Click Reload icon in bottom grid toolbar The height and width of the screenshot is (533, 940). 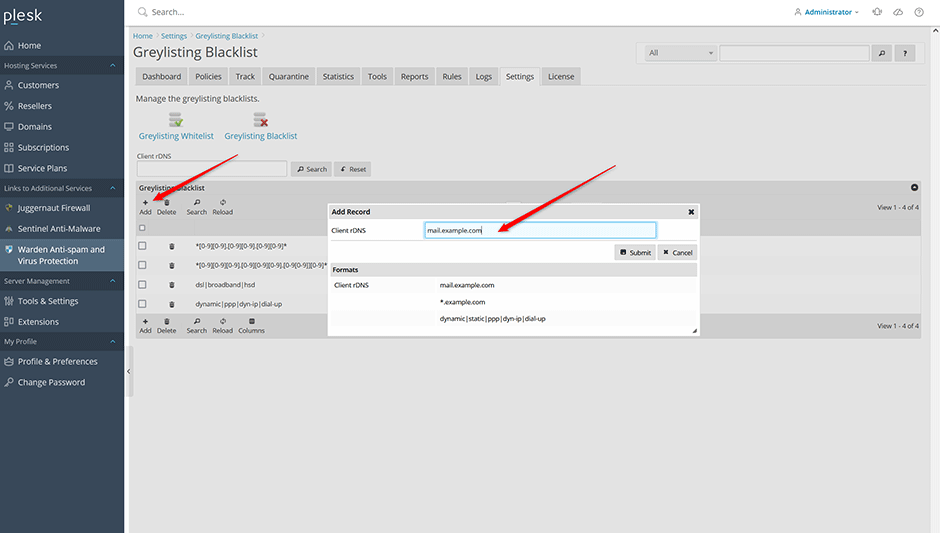point(222,321)
